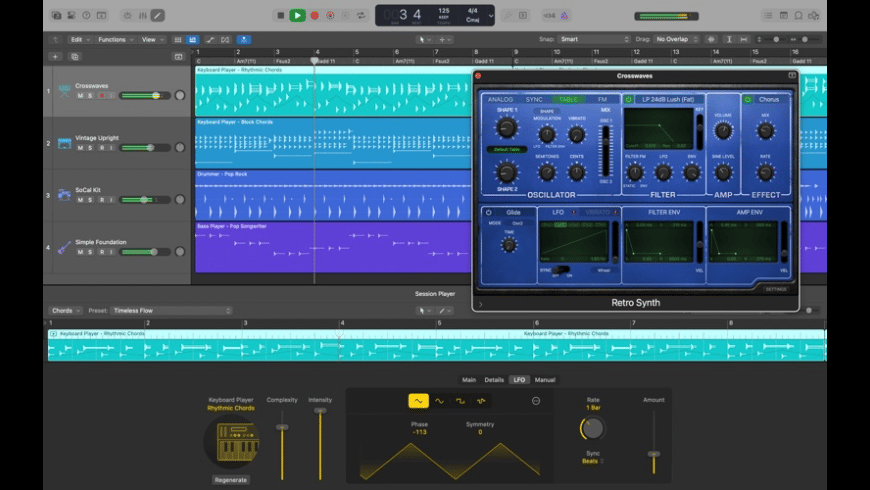Open the Mixer faders icon
Image resolution: width=870 pixels, height=490 pixels.
click(143, 16)
